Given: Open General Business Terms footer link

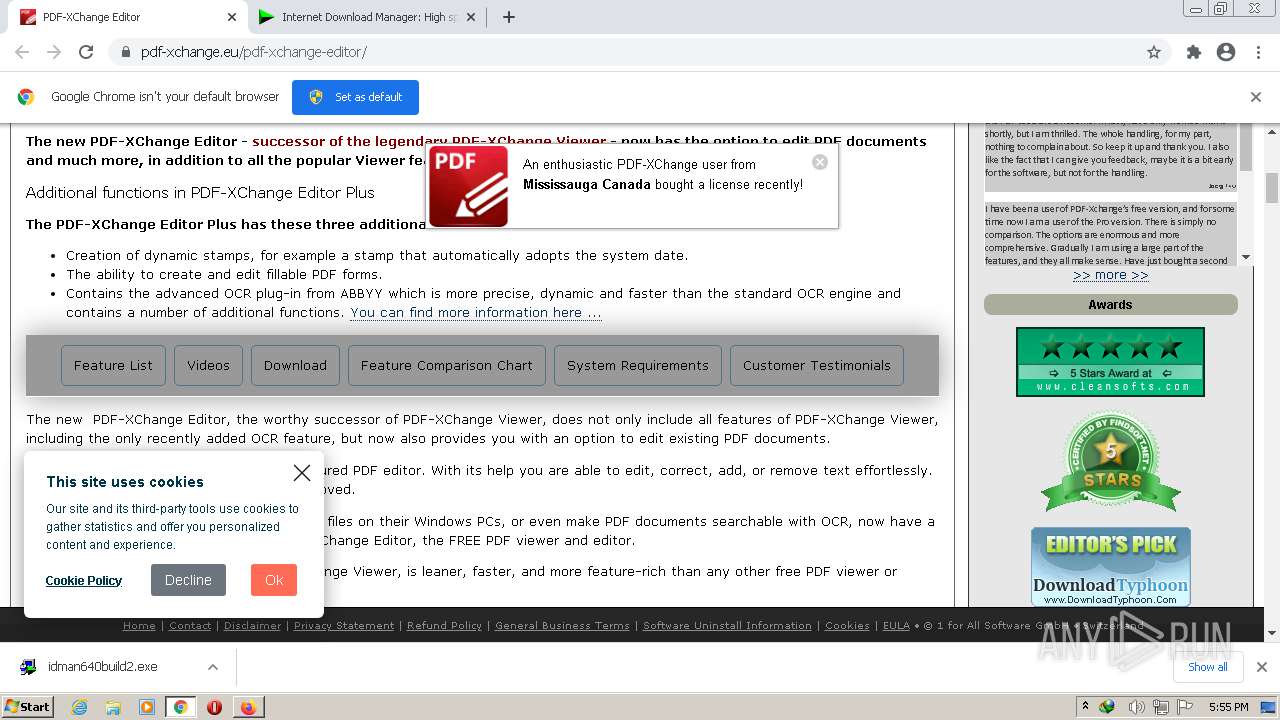Looking at the screenshot, I should point(562,626).
